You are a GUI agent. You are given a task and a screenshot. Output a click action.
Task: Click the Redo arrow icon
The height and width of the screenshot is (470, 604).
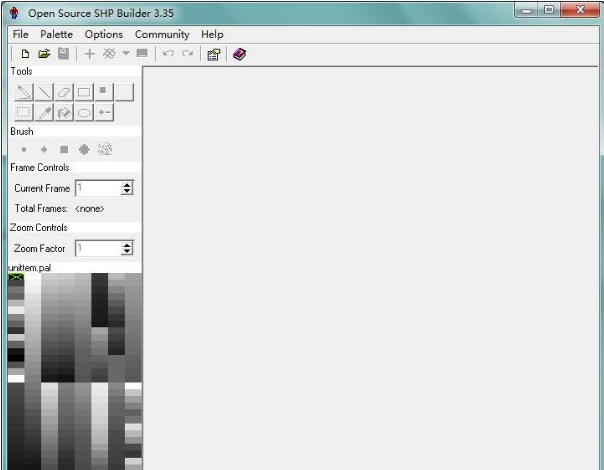click(188, 54)
